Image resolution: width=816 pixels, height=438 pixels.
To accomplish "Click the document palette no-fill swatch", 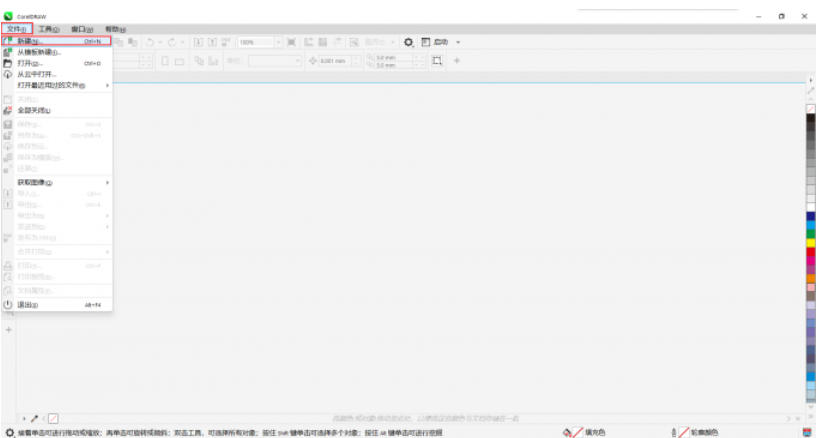I will [x=53, y=418].
